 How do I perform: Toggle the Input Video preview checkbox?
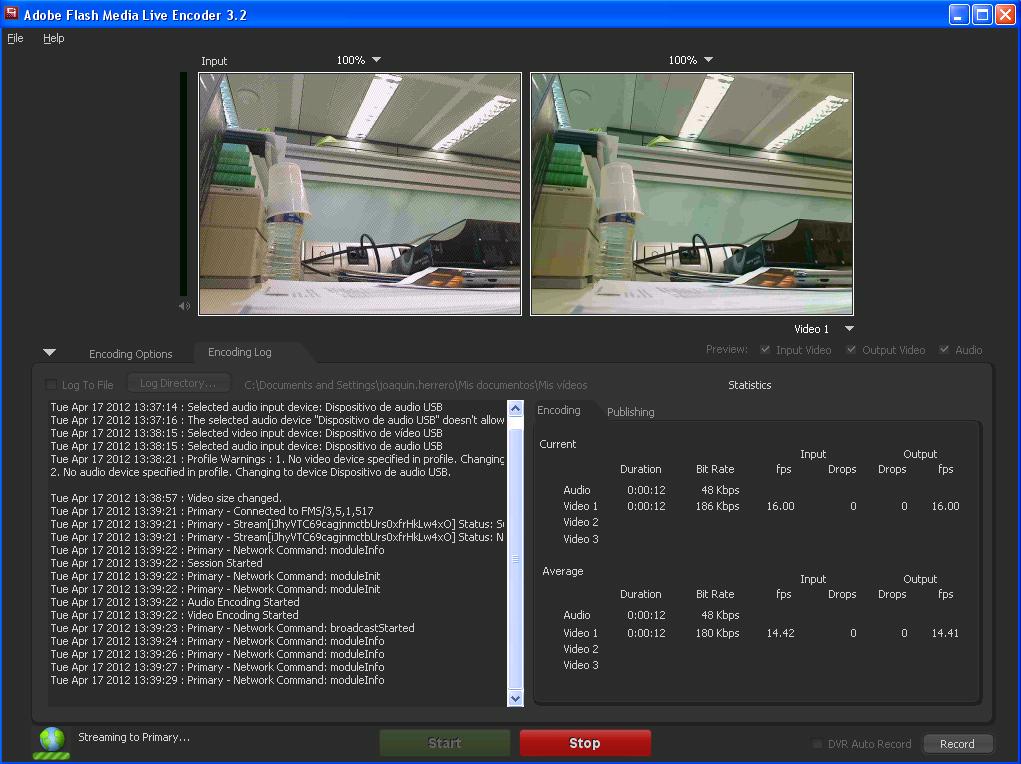pos(765,350)
